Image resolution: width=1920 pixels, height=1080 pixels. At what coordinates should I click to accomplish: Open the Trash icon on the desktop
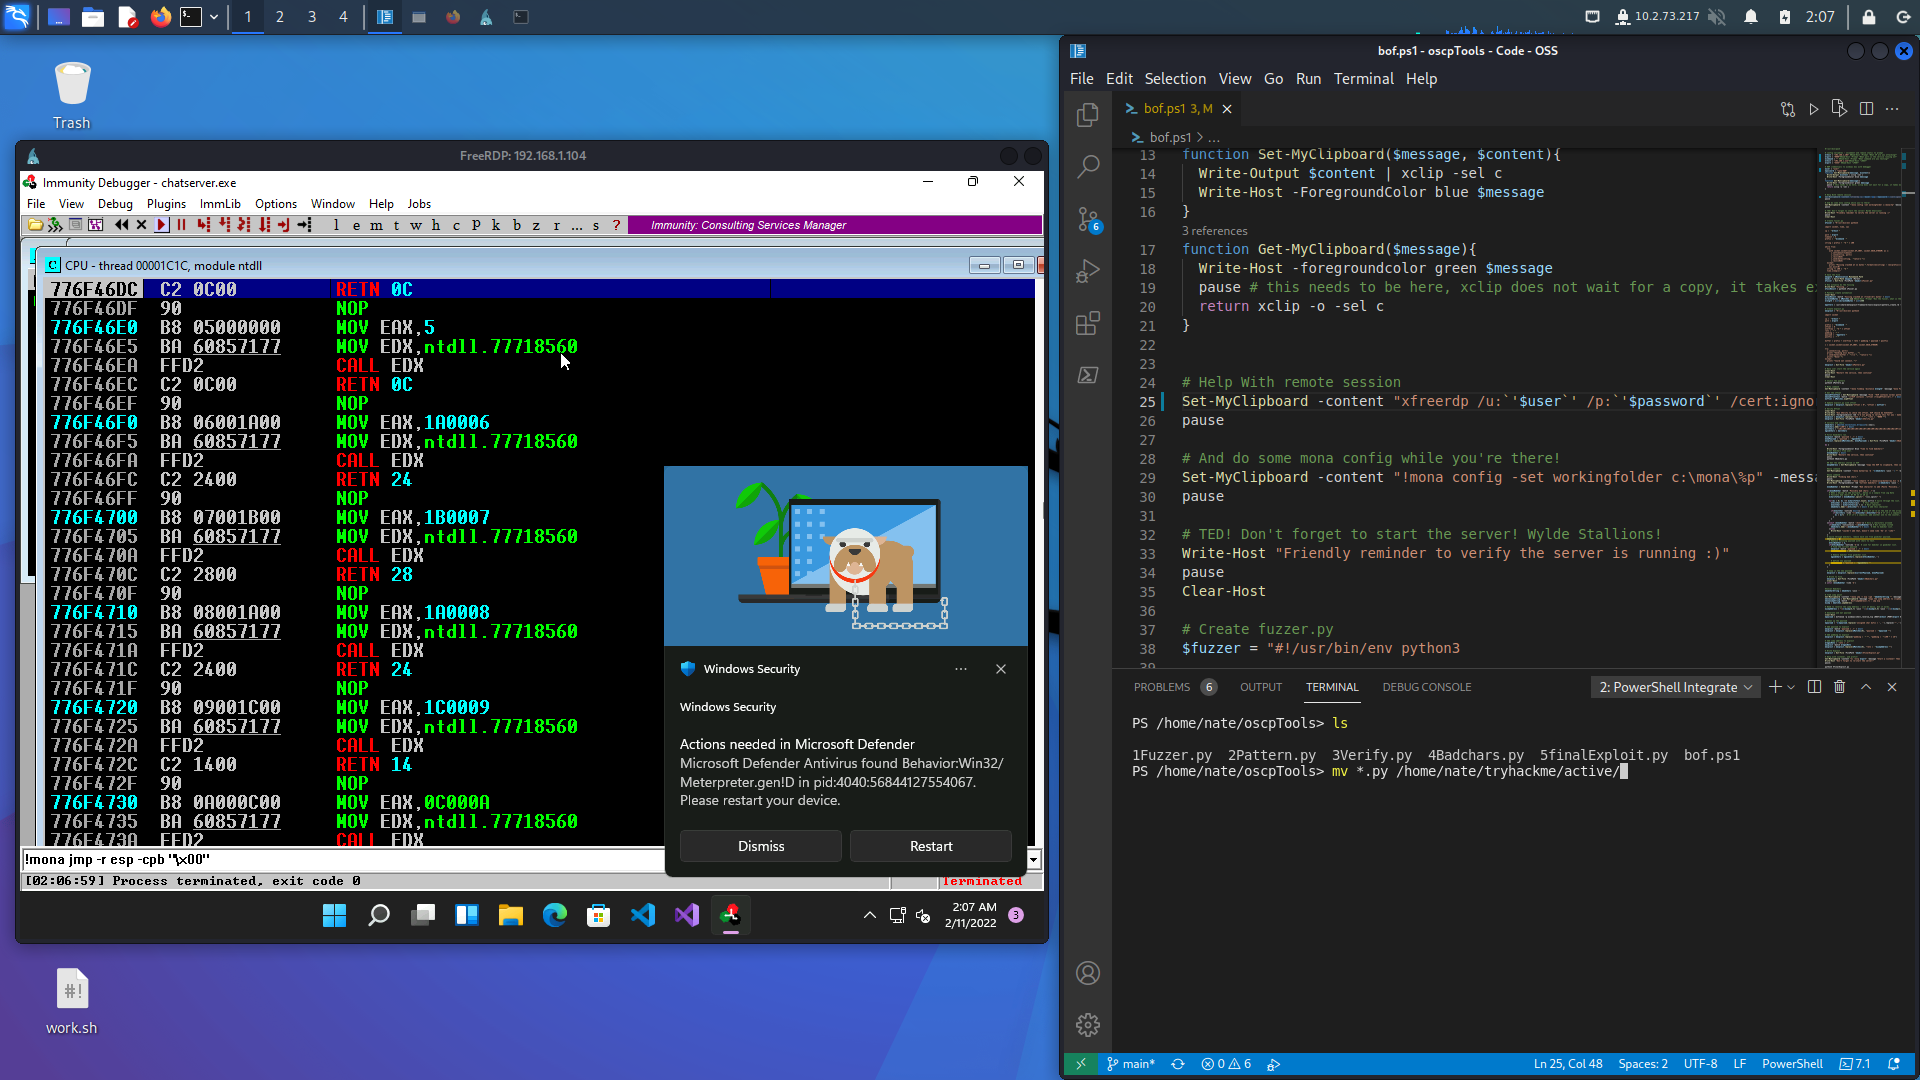coord(72,96)
